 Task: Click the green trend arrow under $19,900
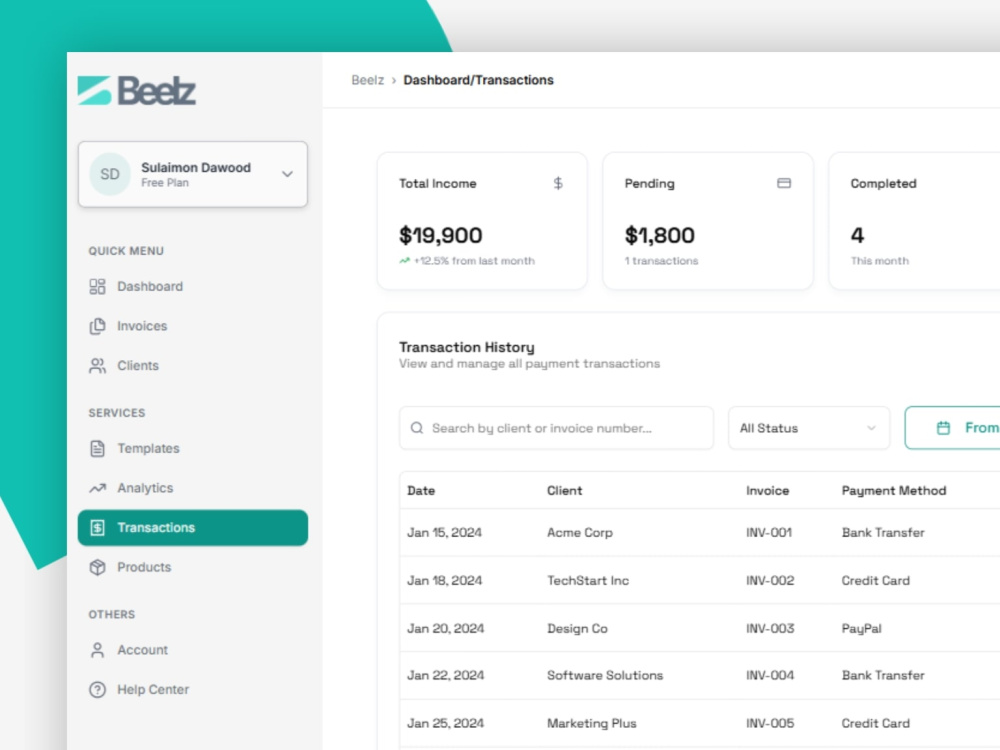(x=404, y=260)
